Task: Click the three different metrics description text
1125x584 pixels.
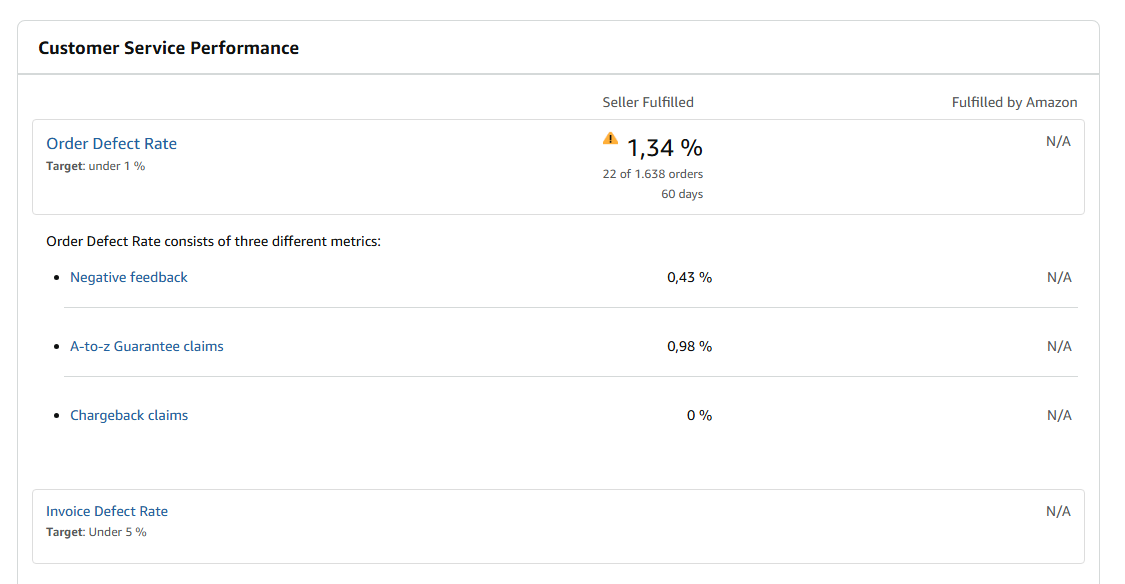Action: click(213, 241)
